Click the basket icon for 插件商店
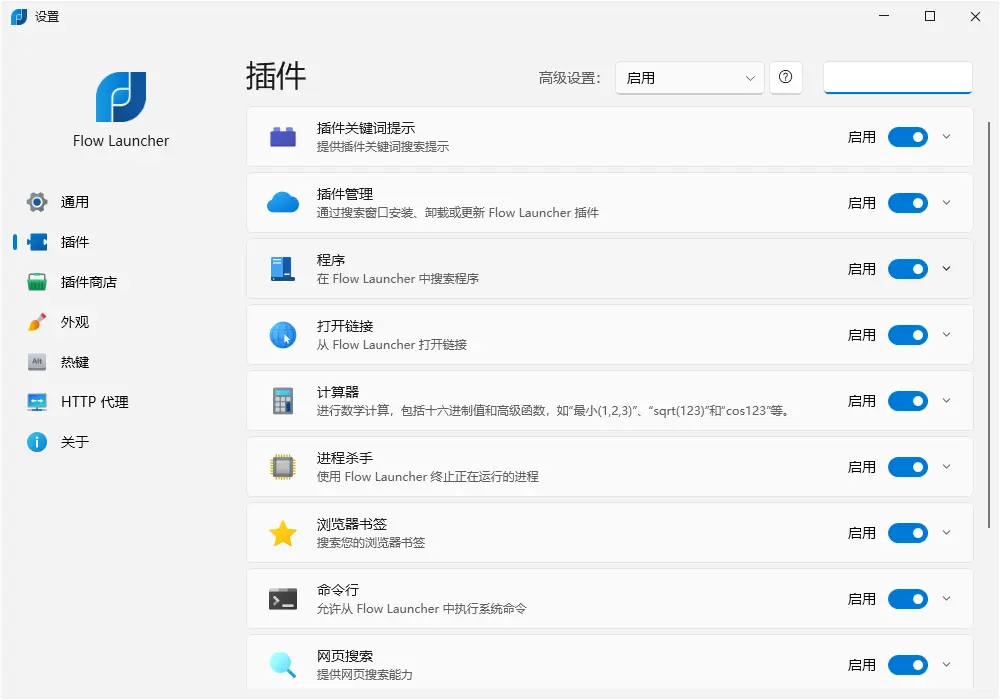 [x=37, y=282]
